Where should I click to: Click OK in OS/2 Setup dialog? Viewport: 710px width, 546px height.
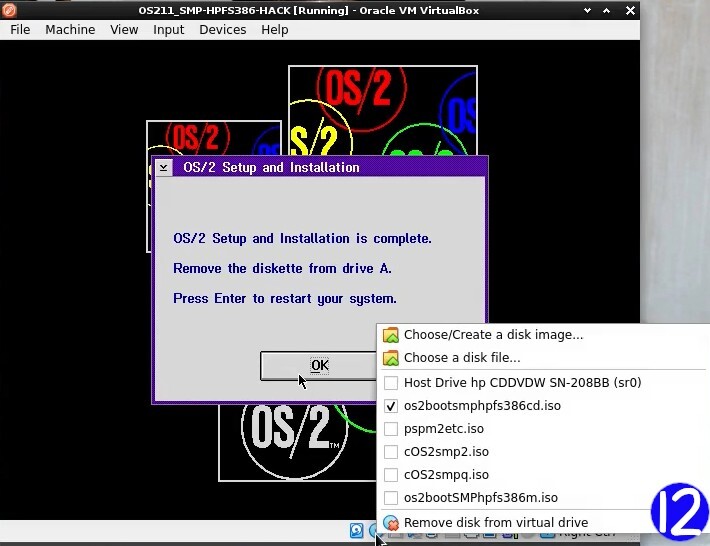click(319, 366)
